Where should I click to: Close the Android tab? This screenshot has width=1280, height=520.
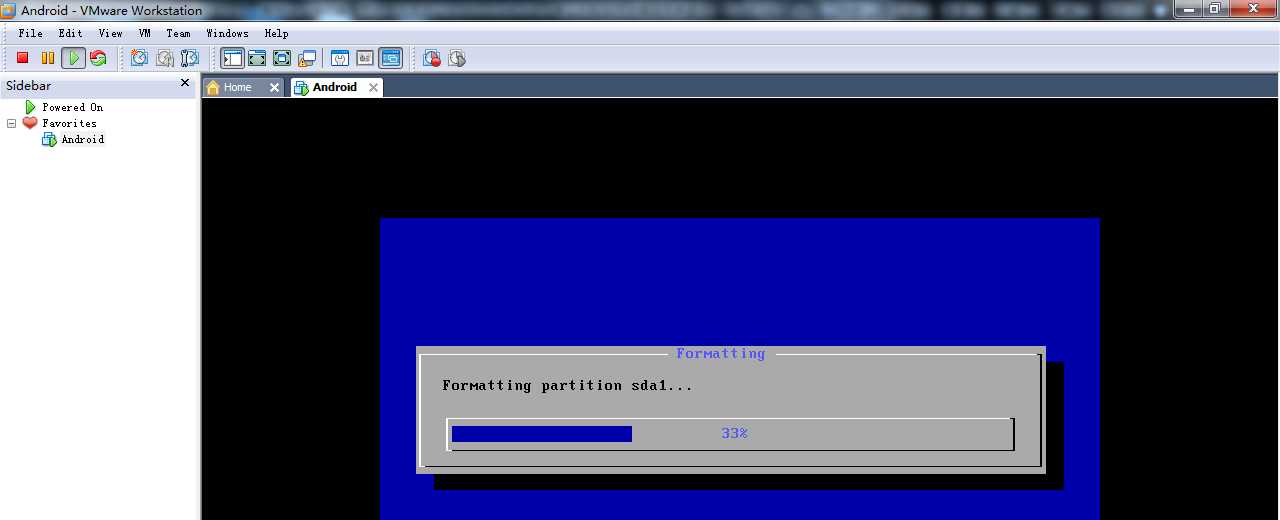point(373,88)
